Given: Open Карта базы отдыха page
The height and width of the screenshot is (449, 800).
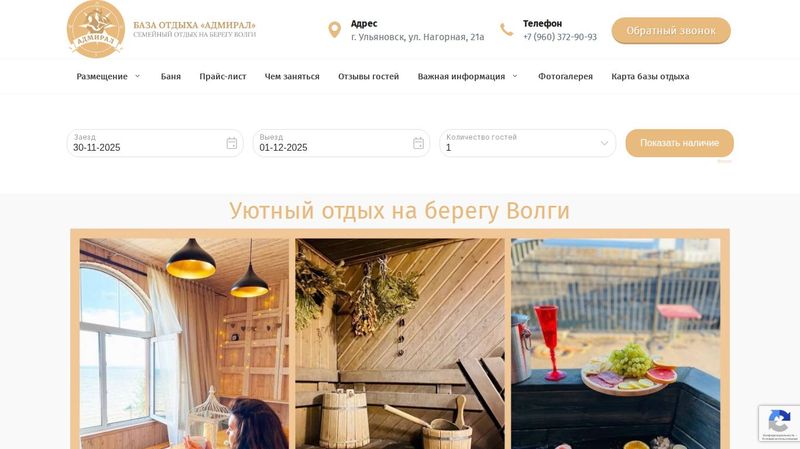Looking at the screenshot, I should coord(650,77).
